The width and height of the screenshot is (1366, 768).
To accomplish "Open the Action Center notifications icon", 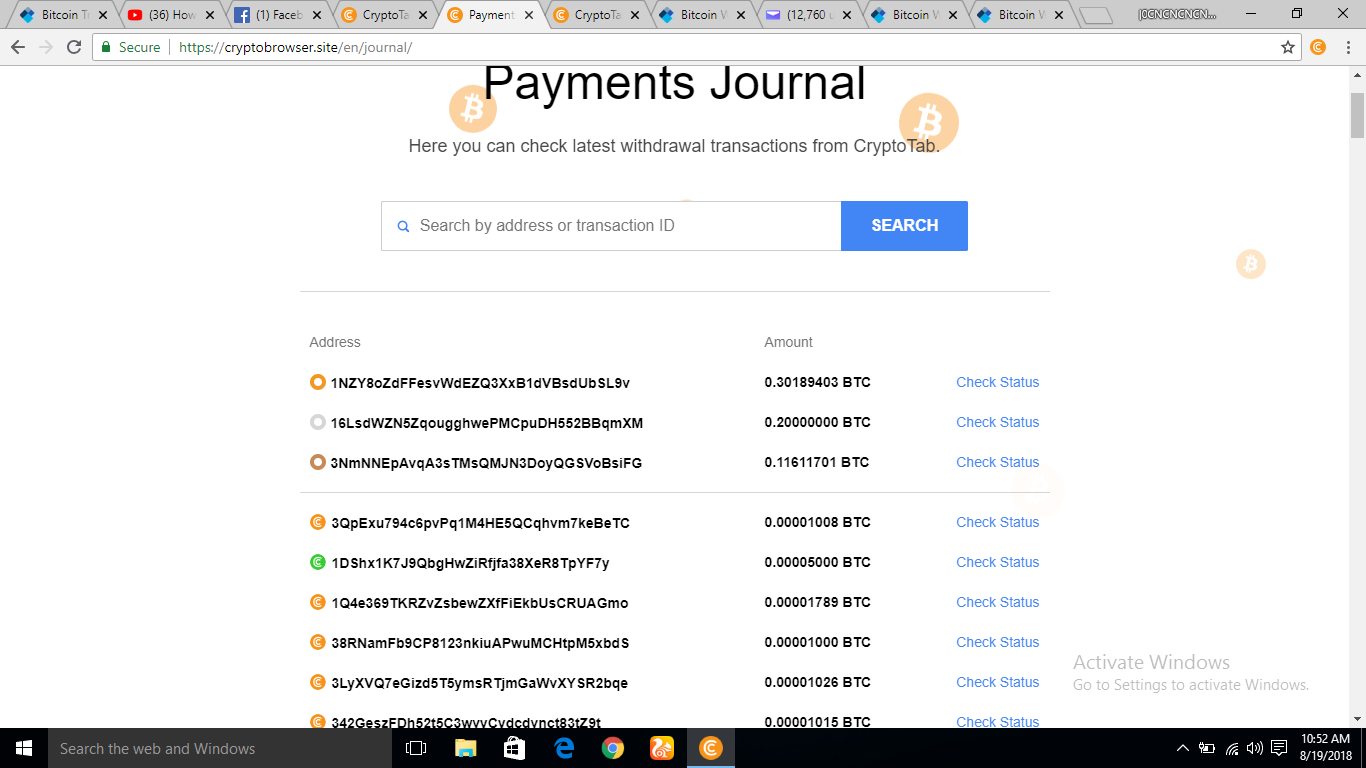I will coord(1279,748).
